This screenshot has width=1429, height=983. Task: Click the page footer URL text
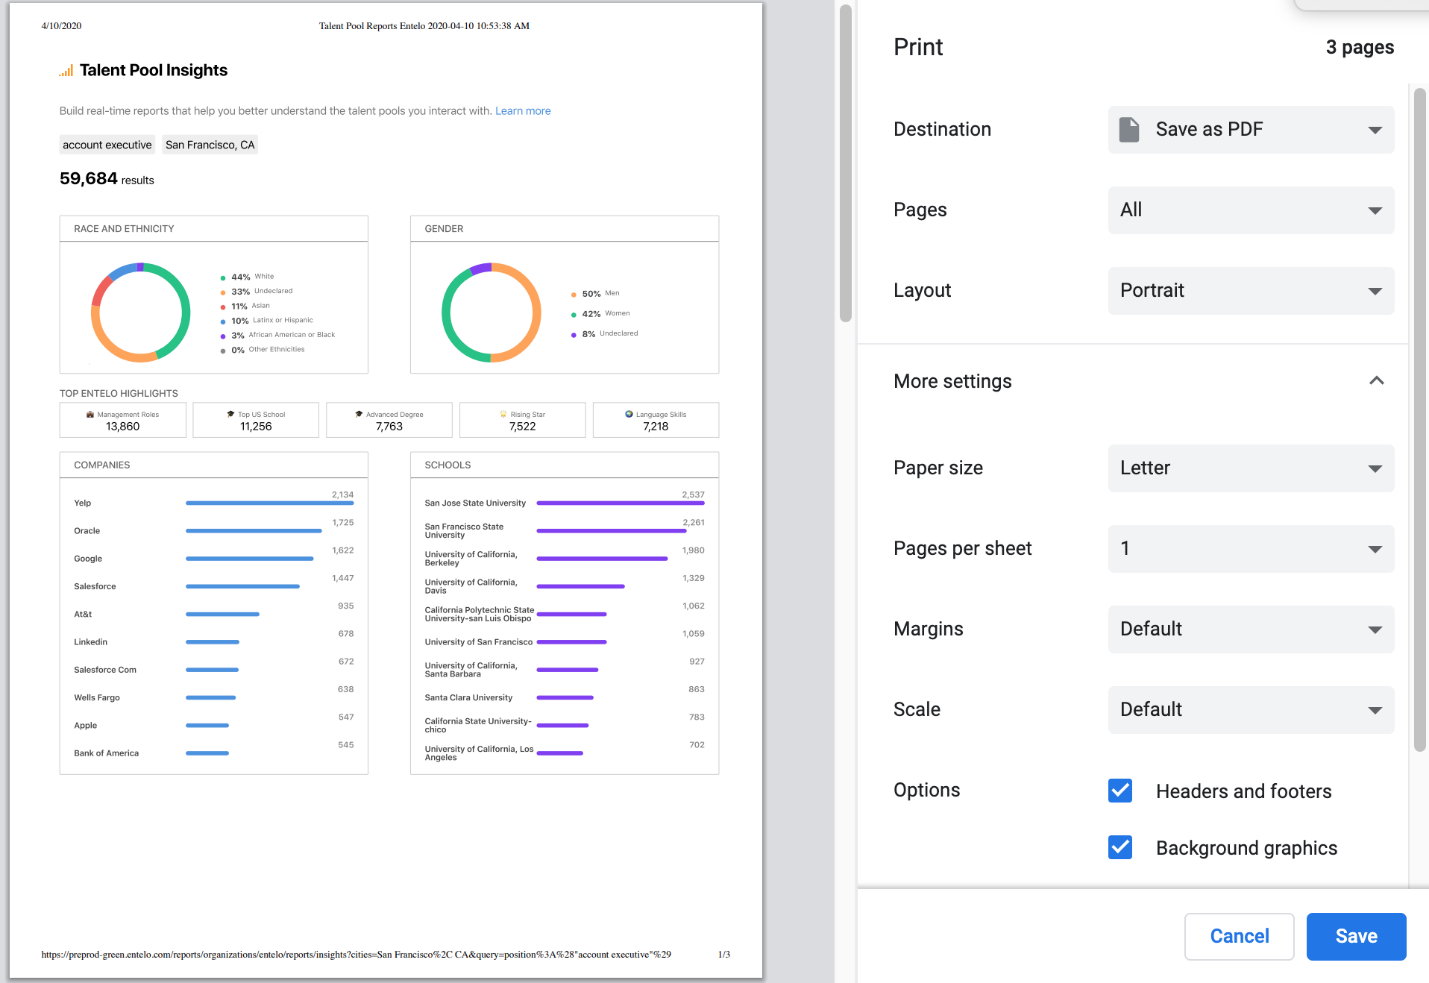[356, 955]
